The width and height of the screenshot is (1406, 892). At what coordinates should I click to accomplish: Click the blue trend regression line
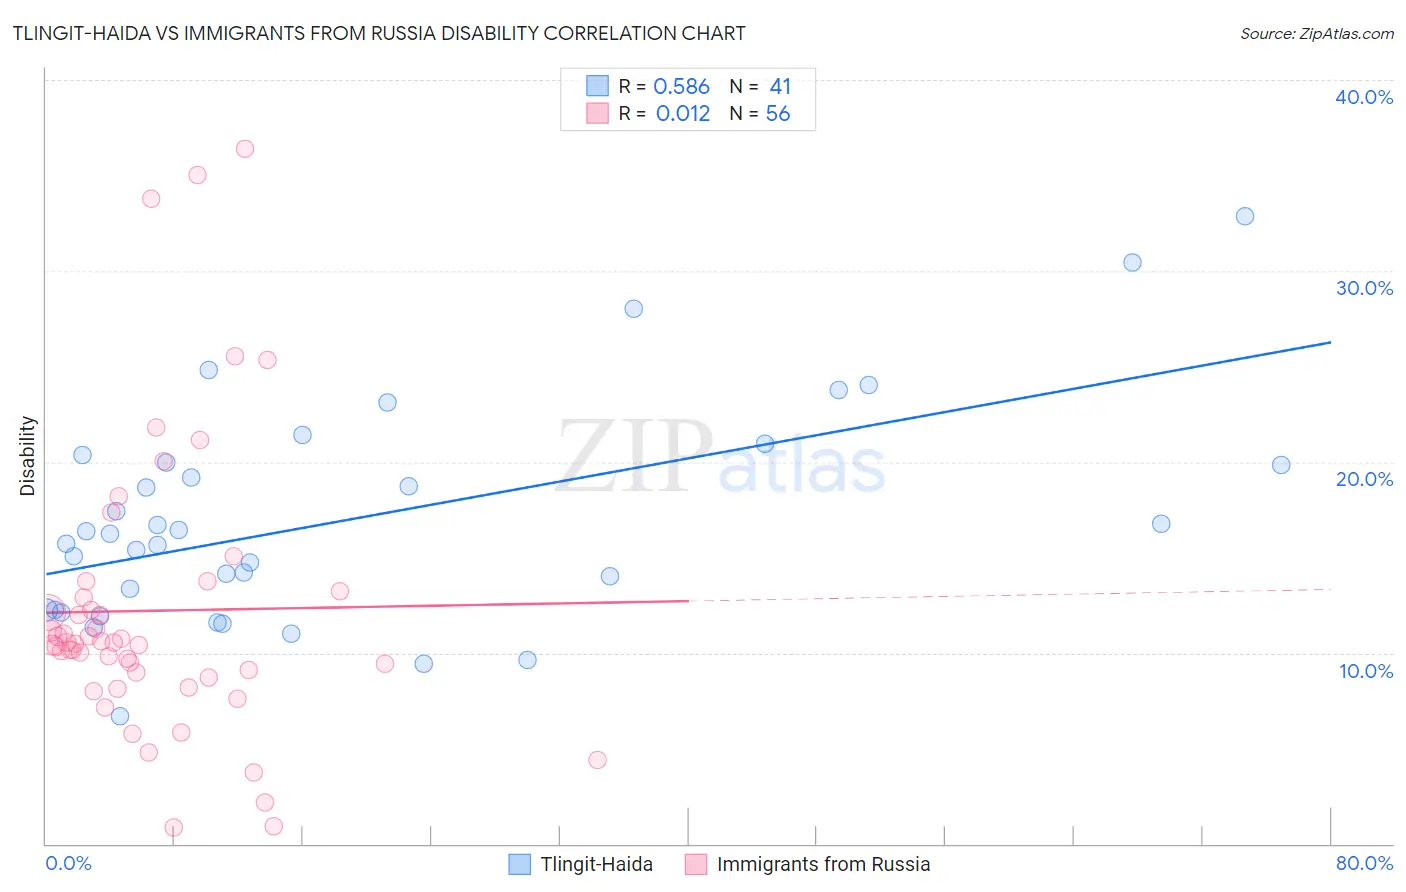(x=688, y=458)
